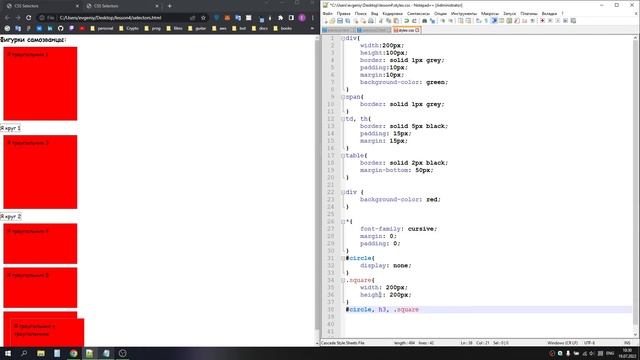
Task: Open the Chrome three-dot menu
Action: coord(312,18)
